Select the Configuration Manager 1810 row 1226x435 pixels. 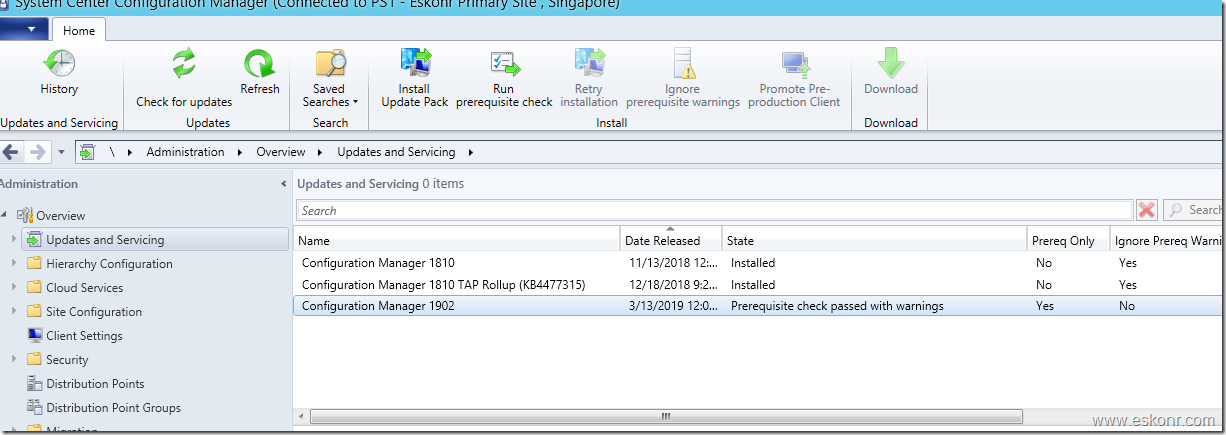(759, 263)
